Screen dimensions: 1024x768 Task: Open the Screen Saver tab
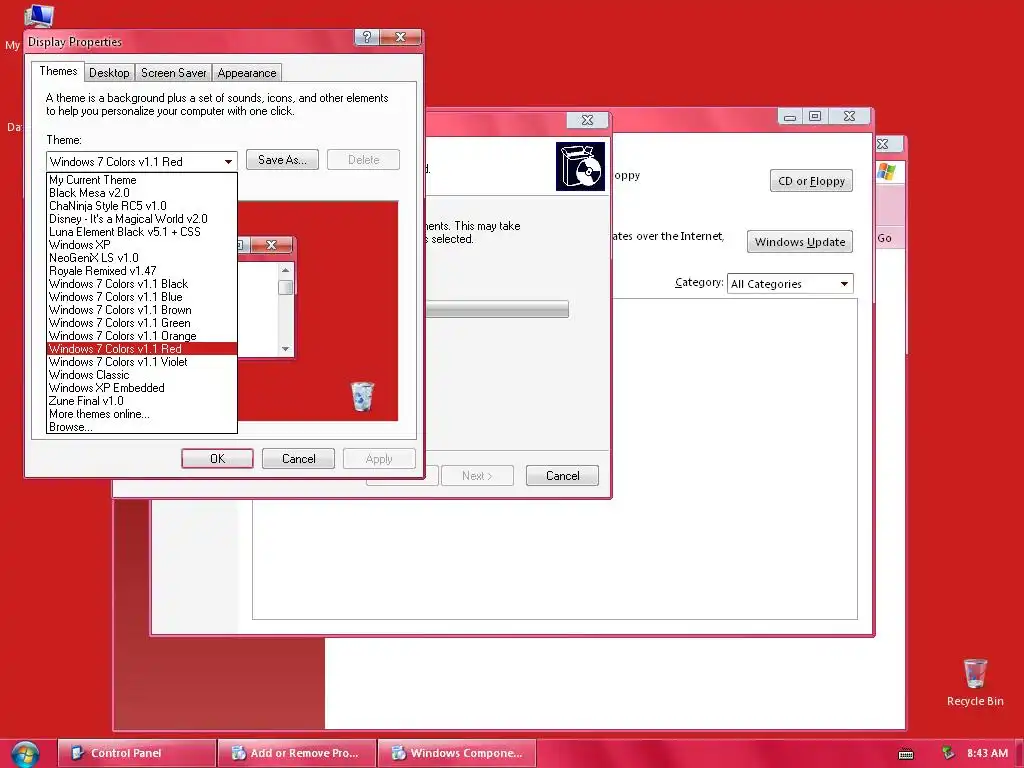[x=173, y=72]
